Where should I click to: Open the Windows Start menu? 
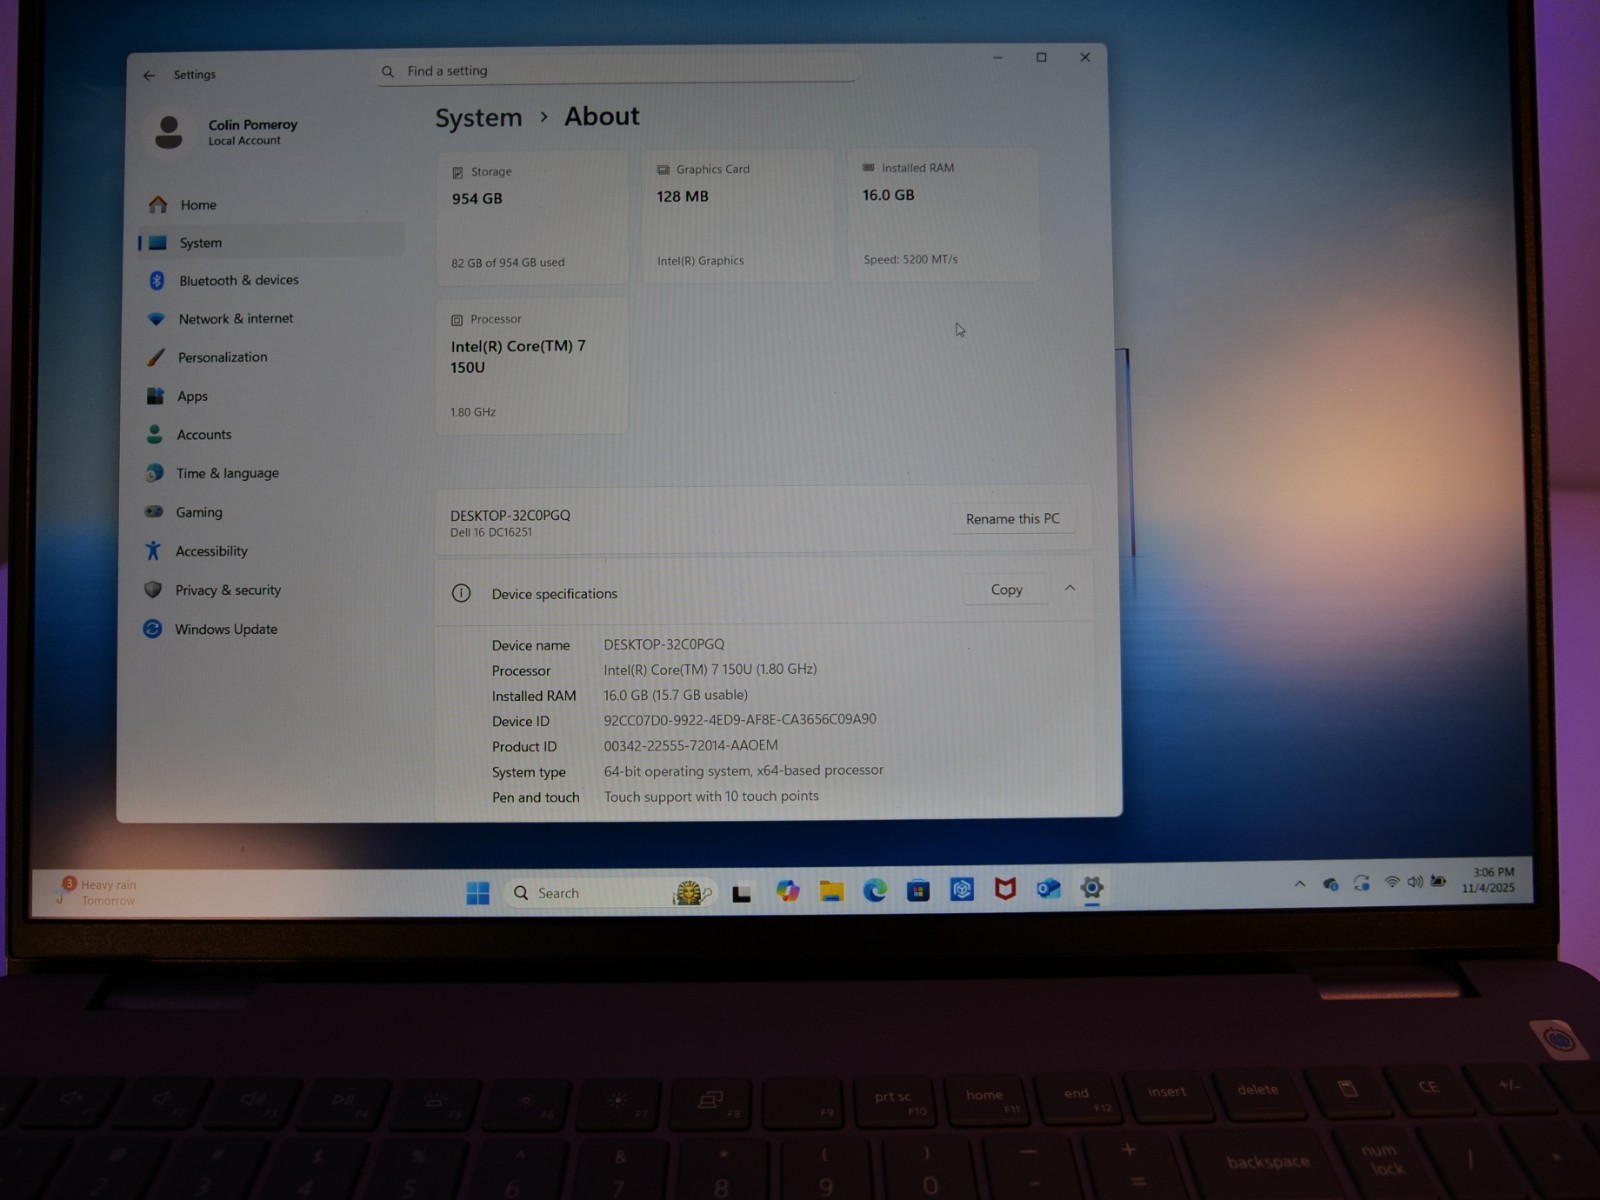click(x=478, y=893)
